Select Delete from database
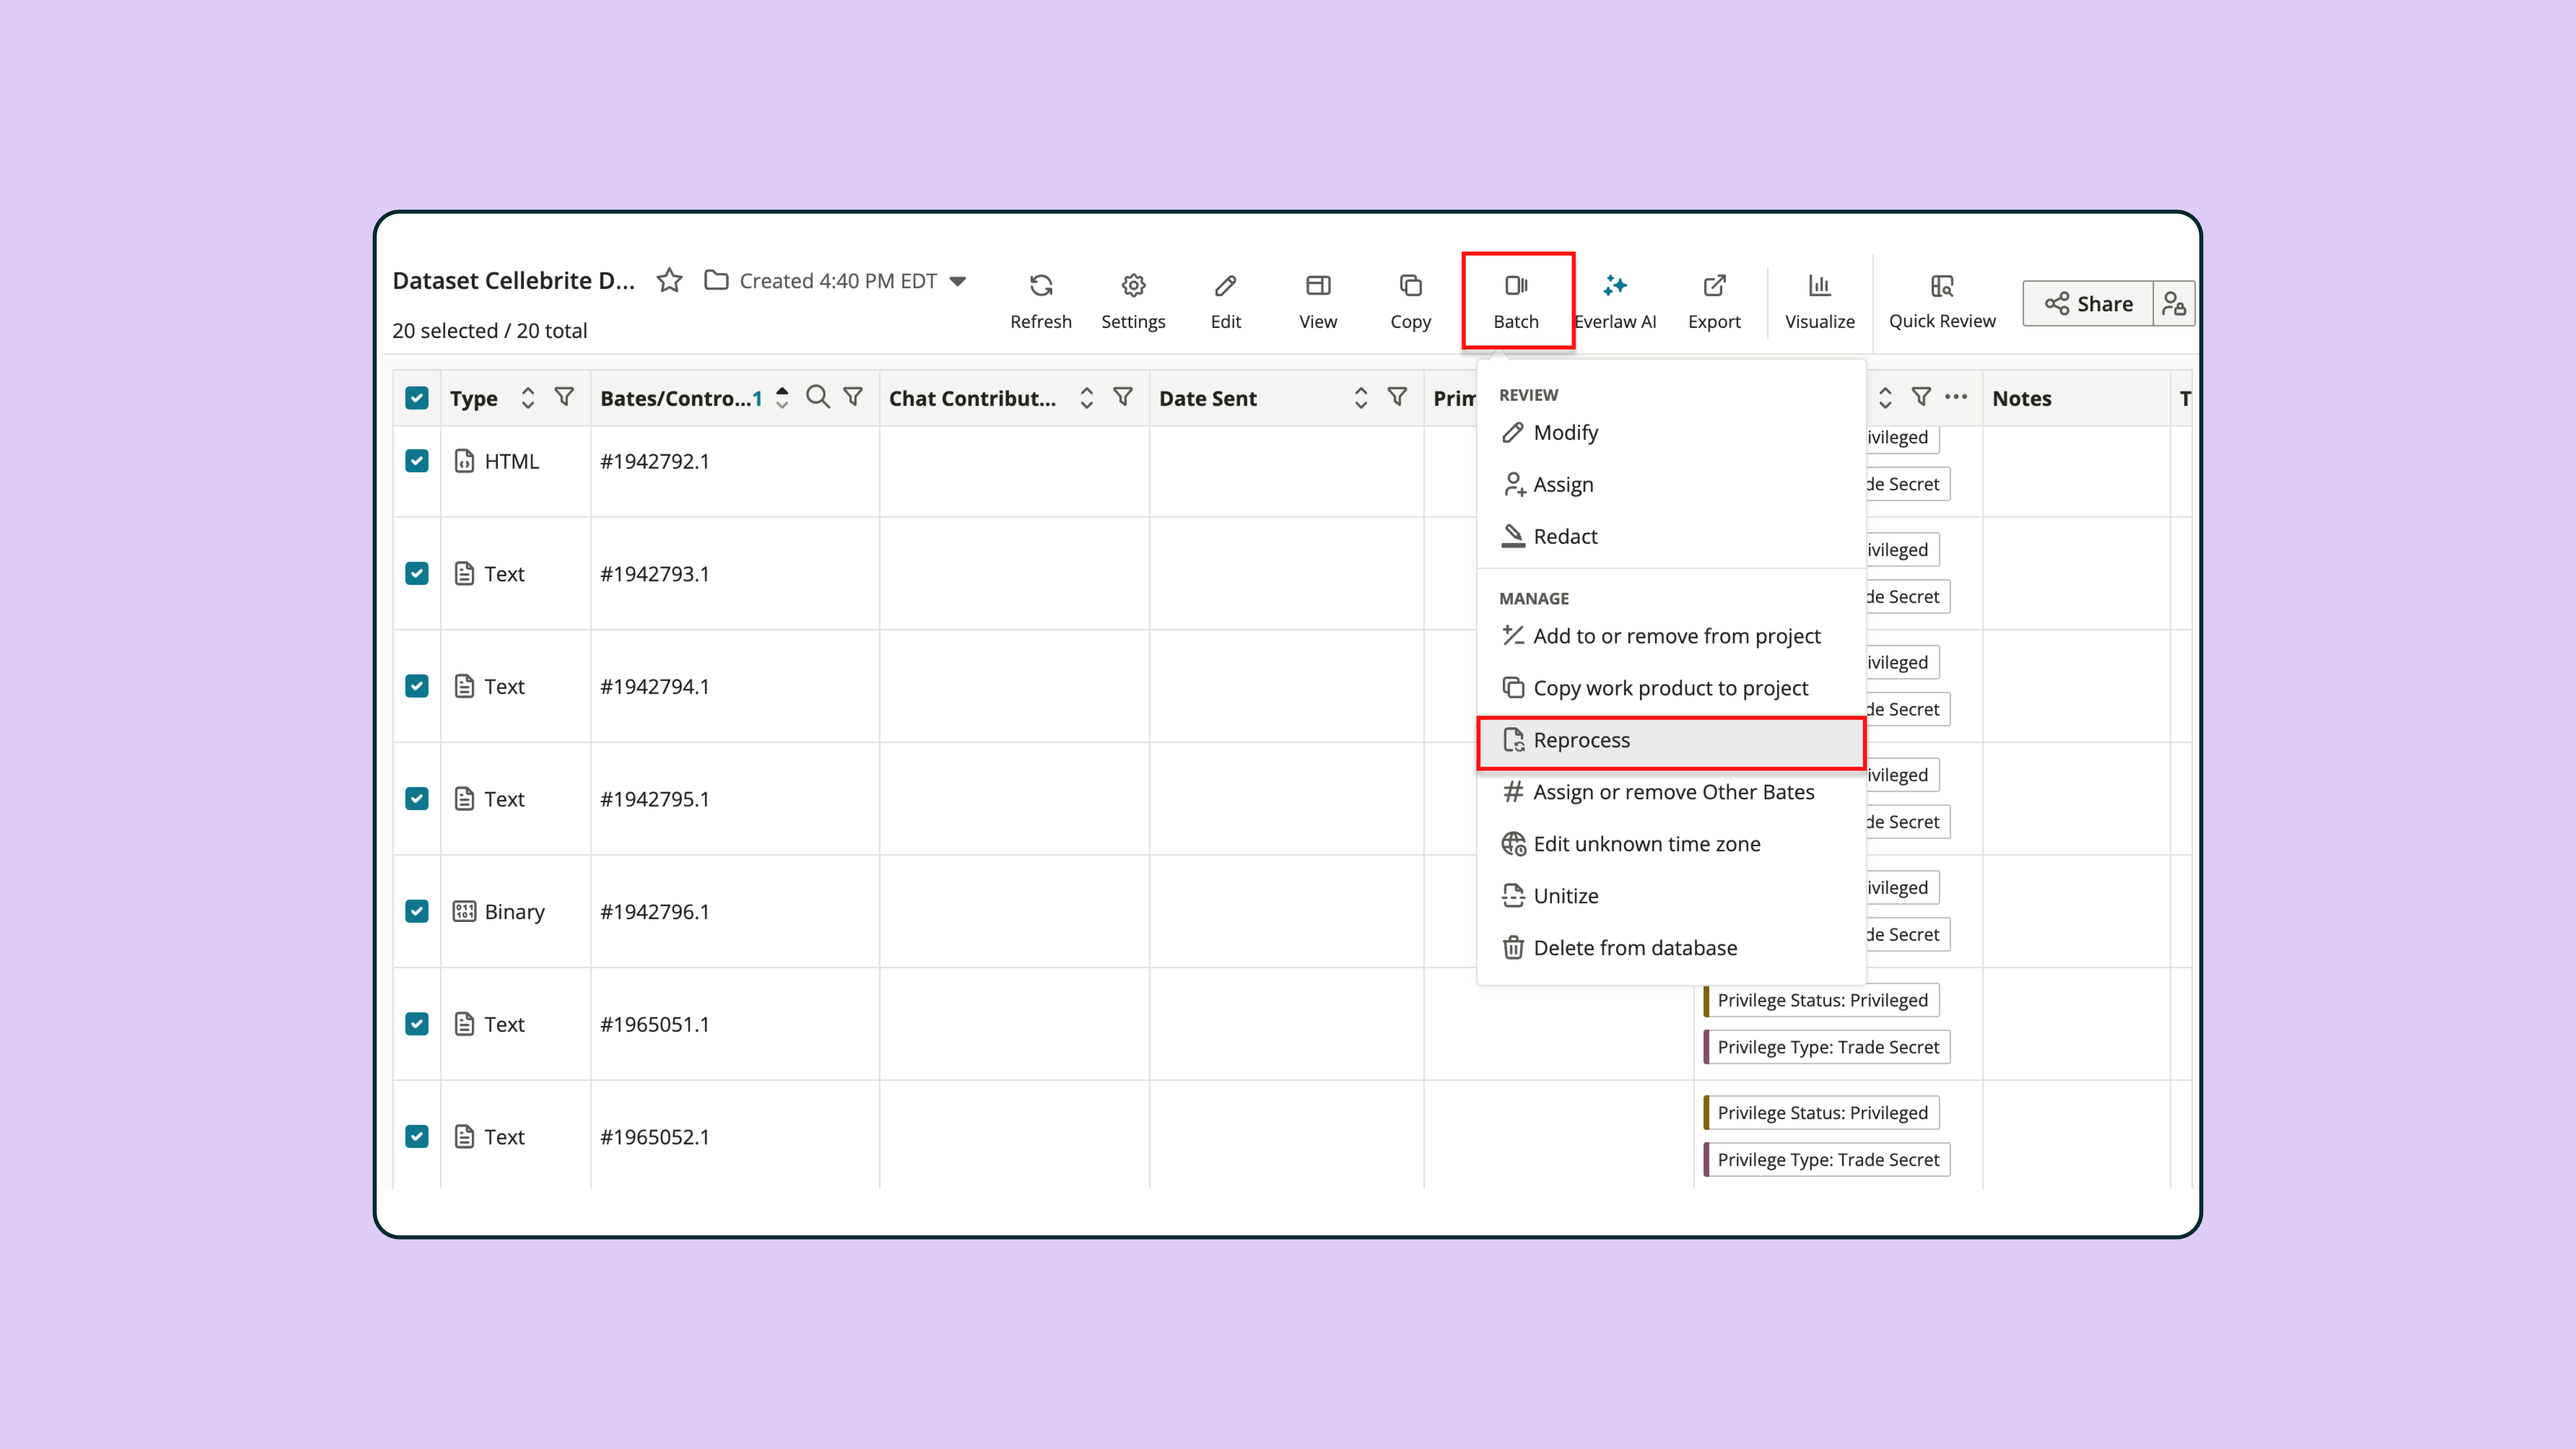The width and height of the screenshot is (2576, 1449). pos(1671,948)
